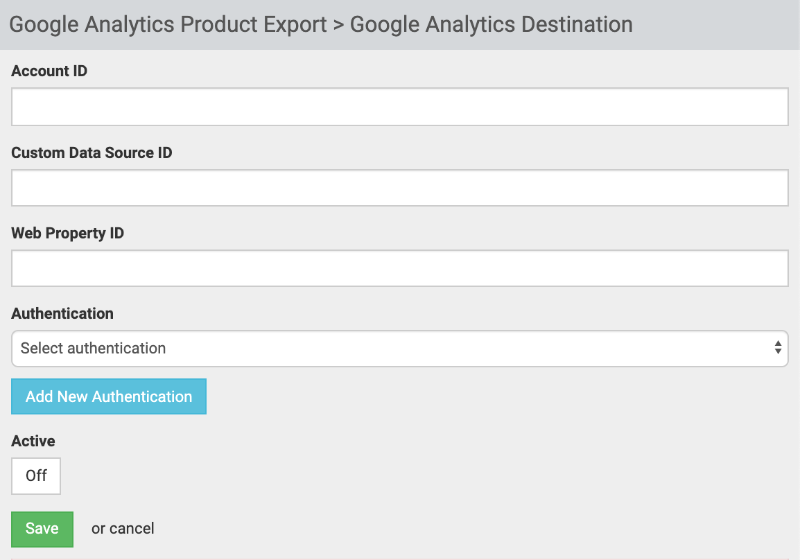
Task: Open the Select authentication dropdown
Action: [400, 349]
